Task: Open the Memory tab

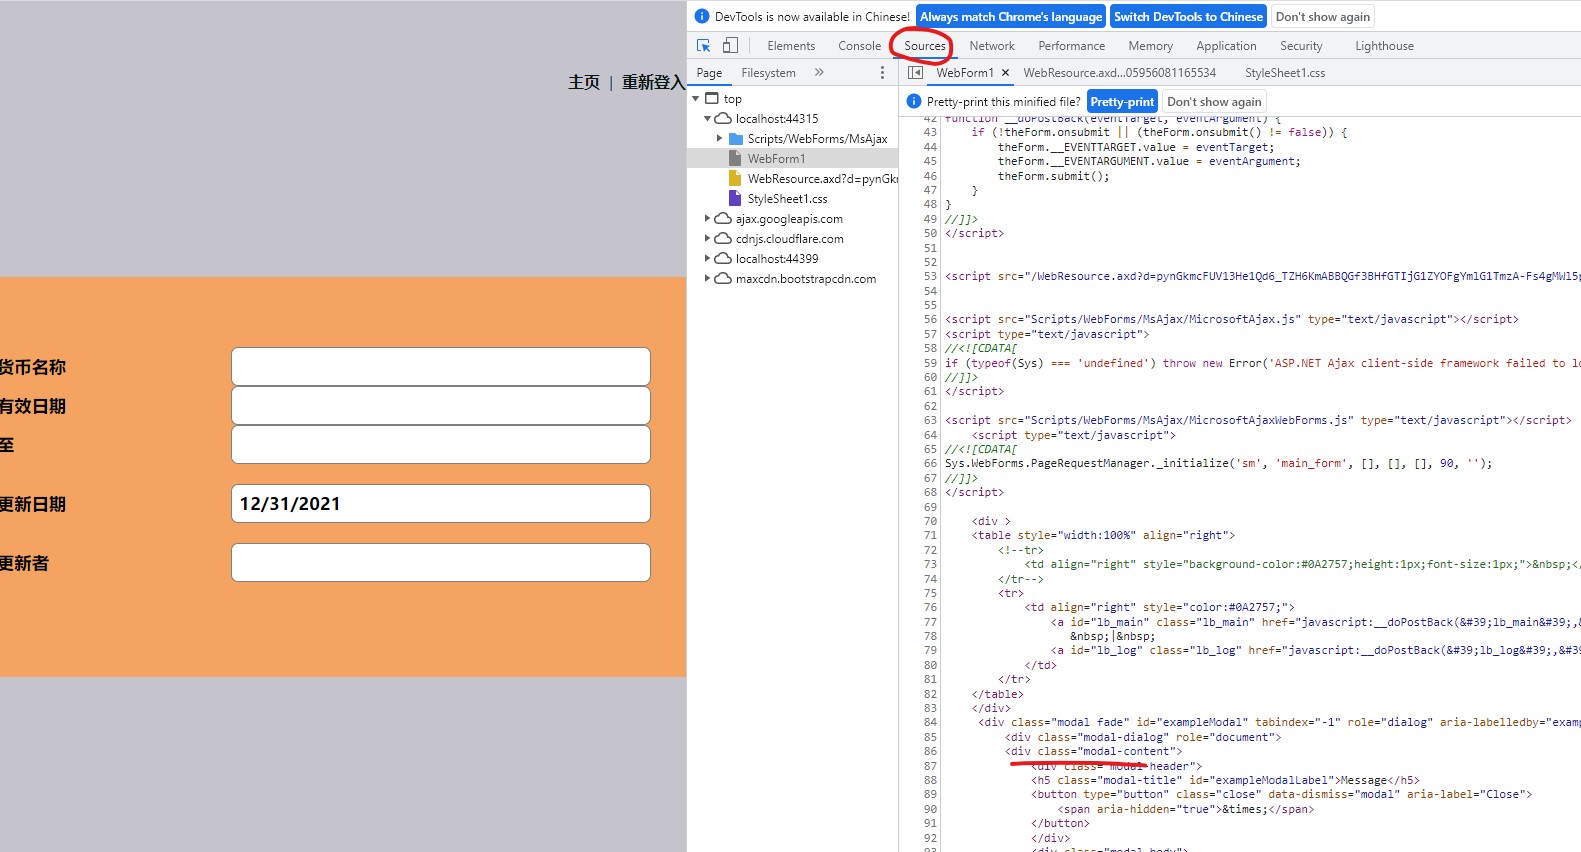Action: [x=1151, y=46]
